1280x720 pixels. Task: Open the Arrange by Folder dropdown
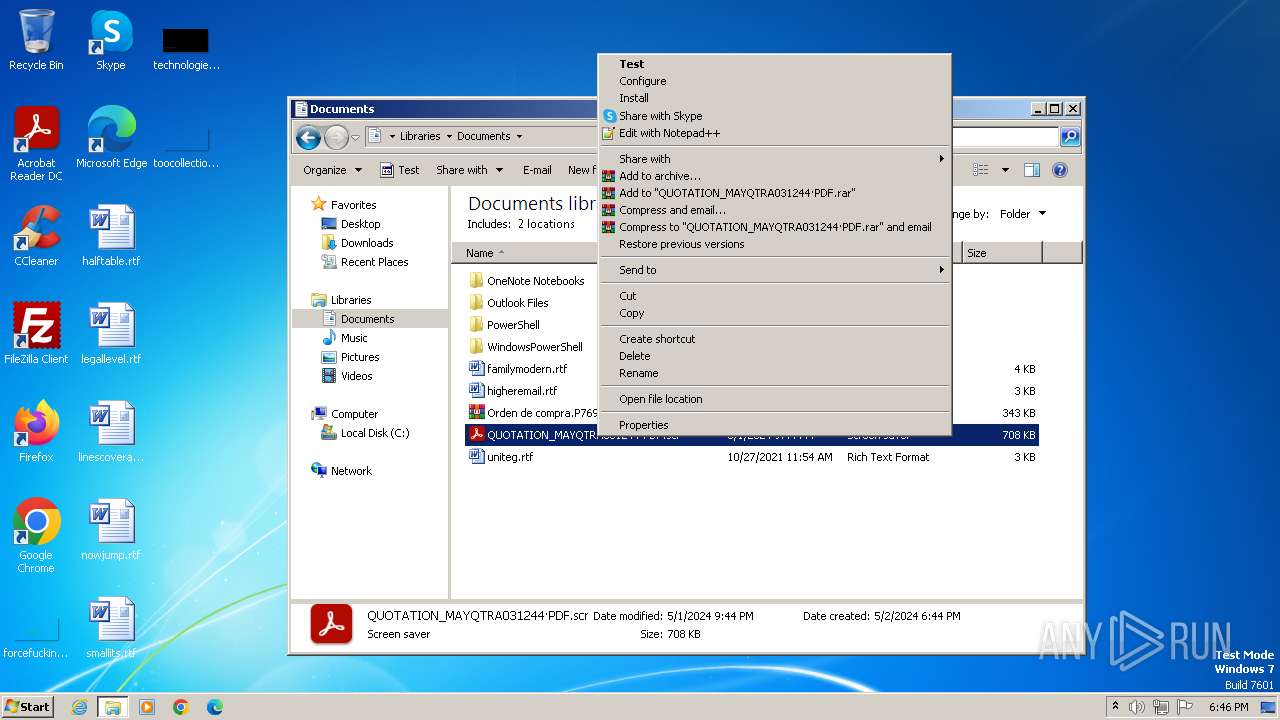(x=1022, y=214)
